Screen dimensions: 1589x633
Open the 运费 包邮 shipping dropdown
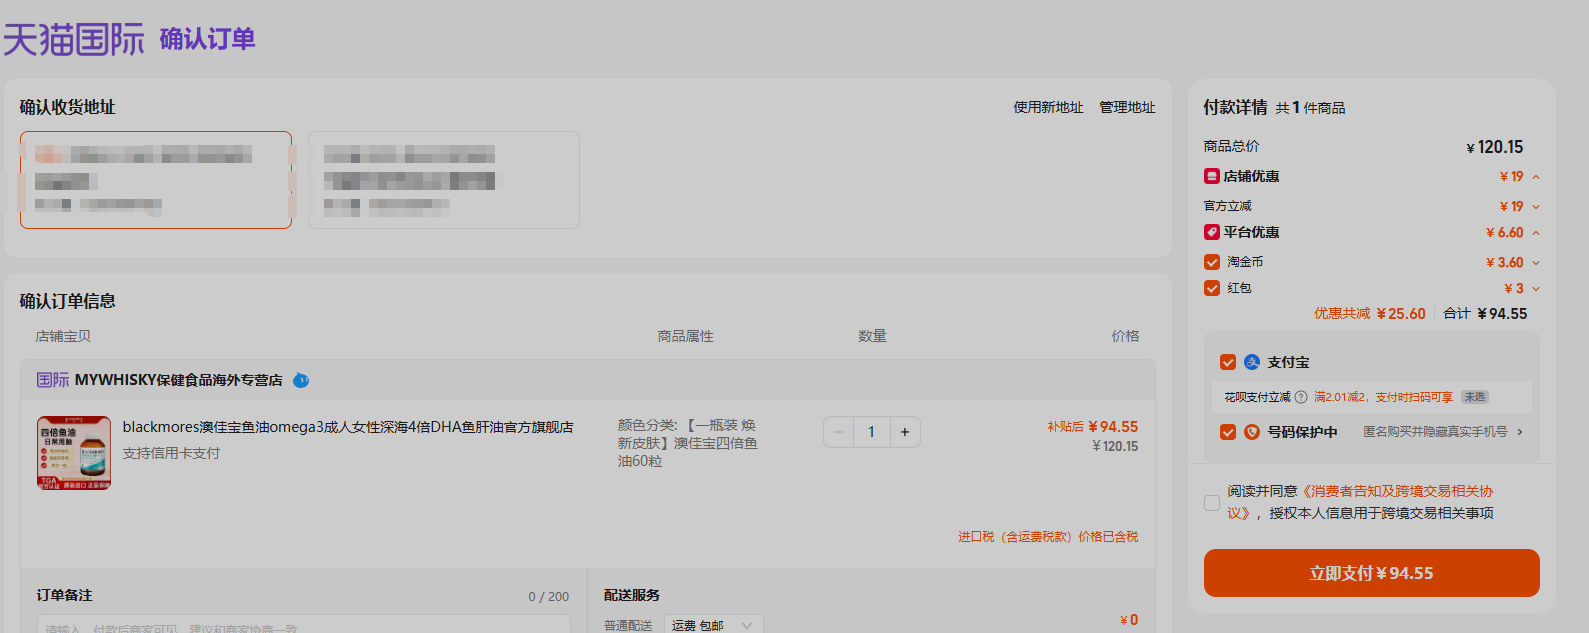(713, 624)
